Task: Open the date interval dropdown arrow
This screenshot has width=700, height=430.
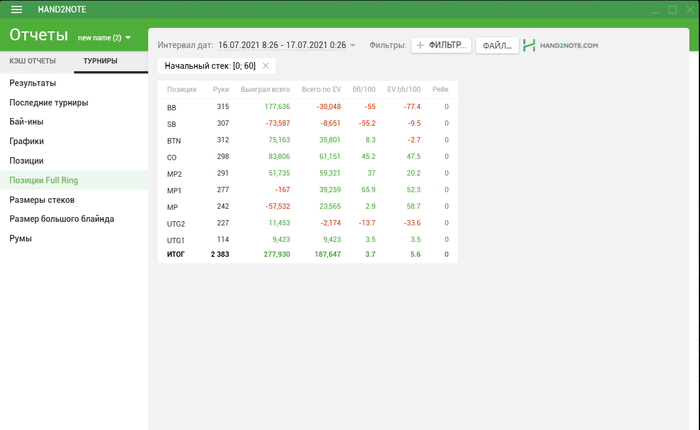Action: point(353,45)
